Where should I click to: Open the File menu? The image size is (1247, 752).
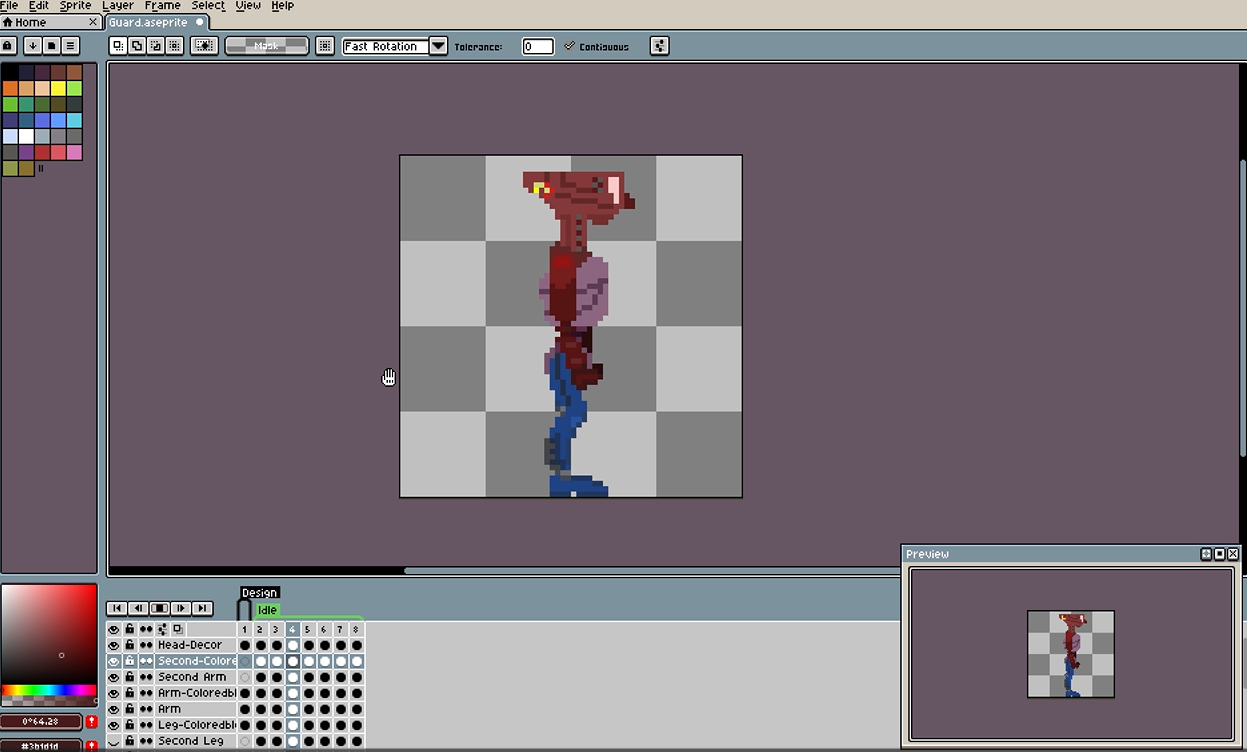click(x=9, y=5)
